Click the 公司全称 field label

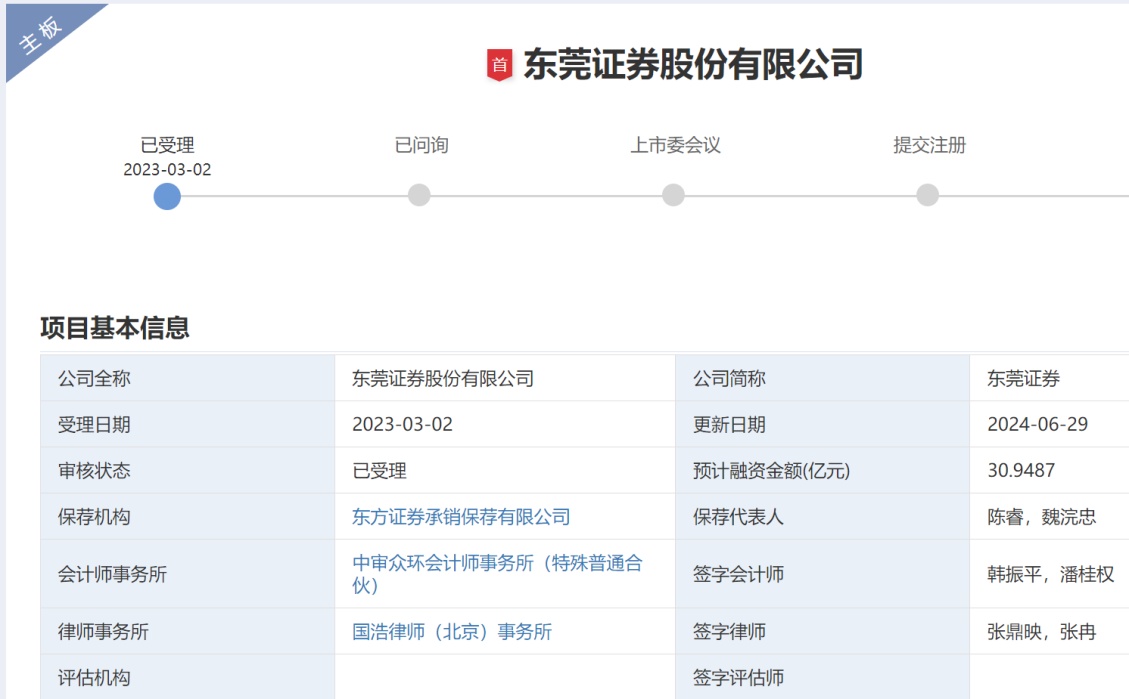tap(94, 379)
